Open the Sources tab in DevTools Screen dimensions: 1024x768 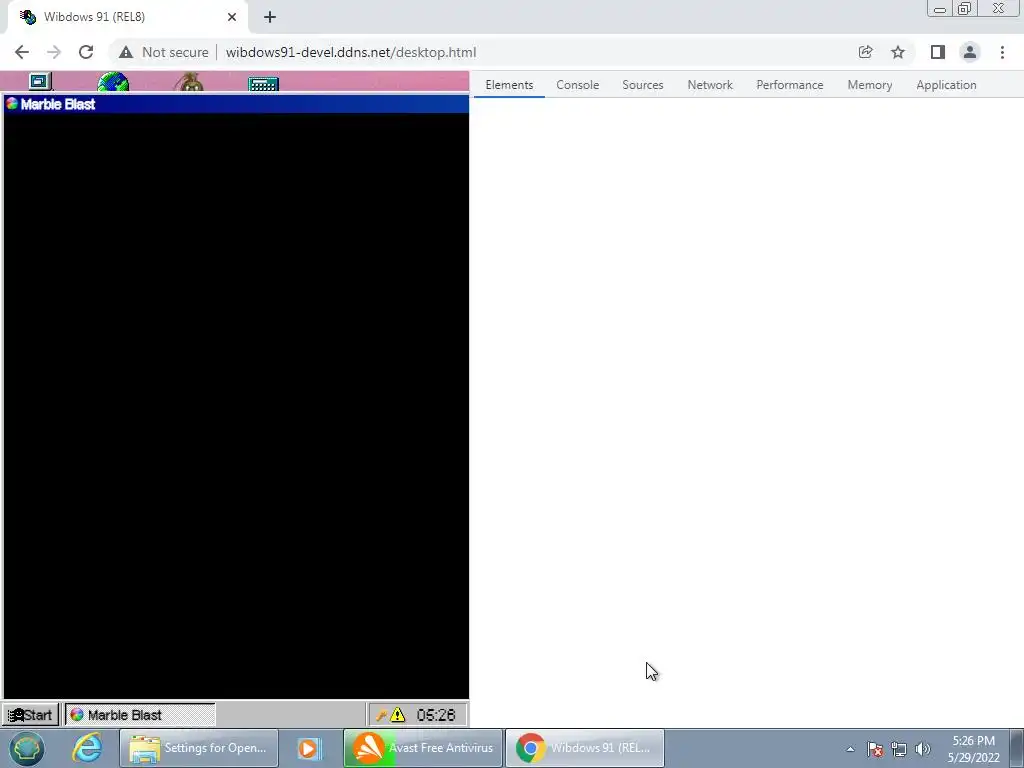pyautogui.click(x=643, y=85)
